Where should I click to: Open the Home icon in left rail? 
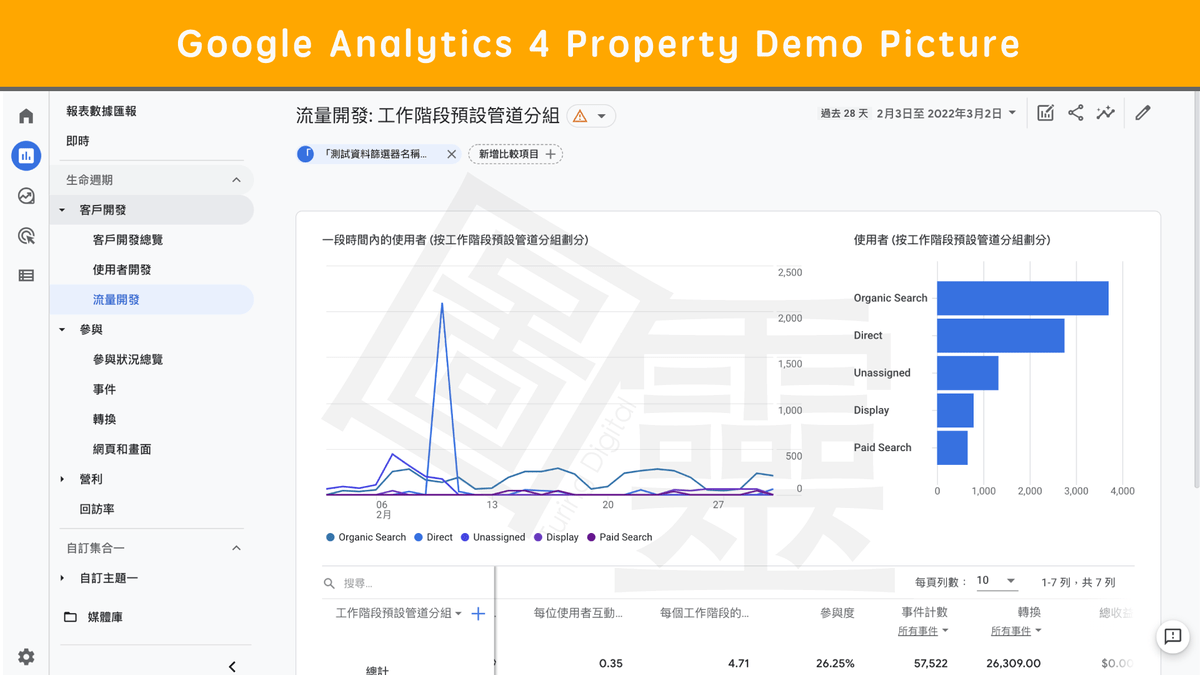pos(26,116)
